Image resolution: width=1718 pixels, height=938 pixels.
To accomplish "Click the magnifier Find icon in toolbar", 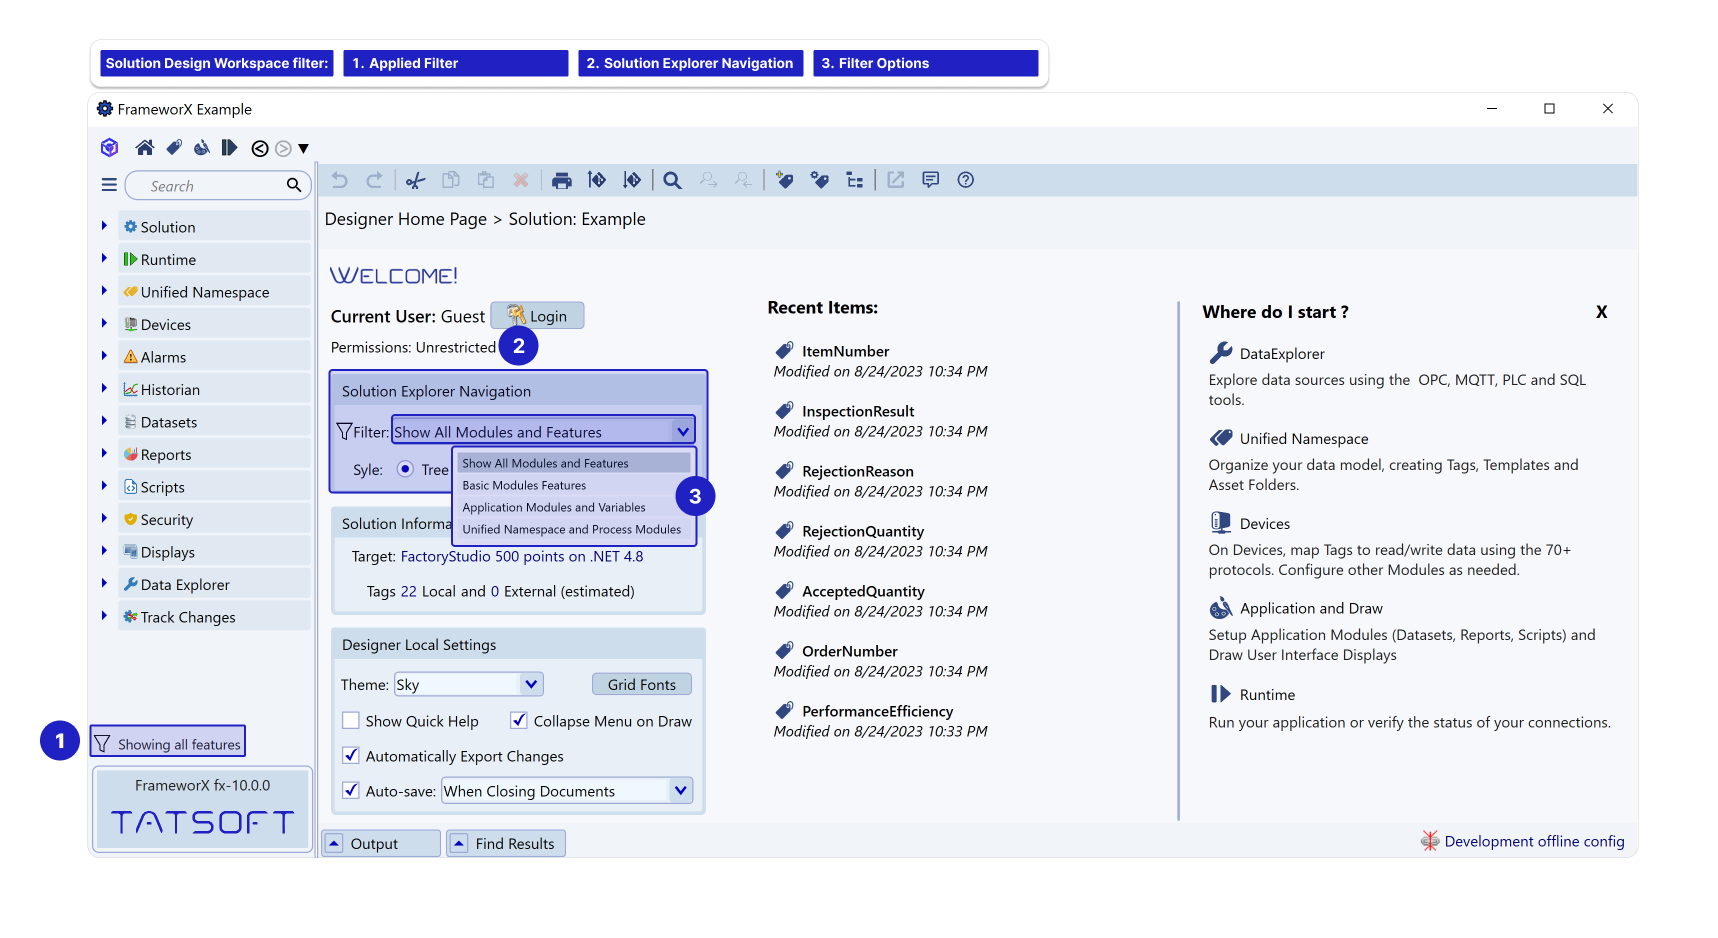I will [x=672, y=180].
